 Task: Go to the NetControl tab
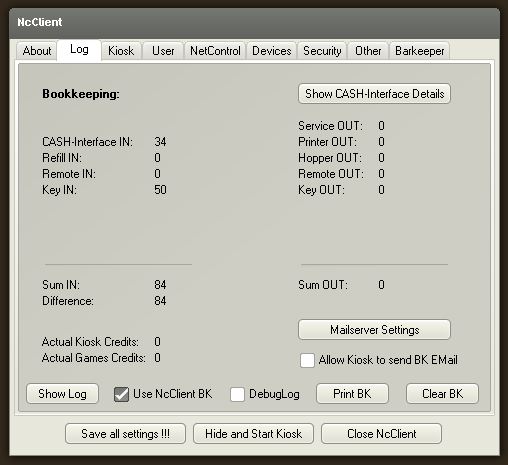click(215, 51)
